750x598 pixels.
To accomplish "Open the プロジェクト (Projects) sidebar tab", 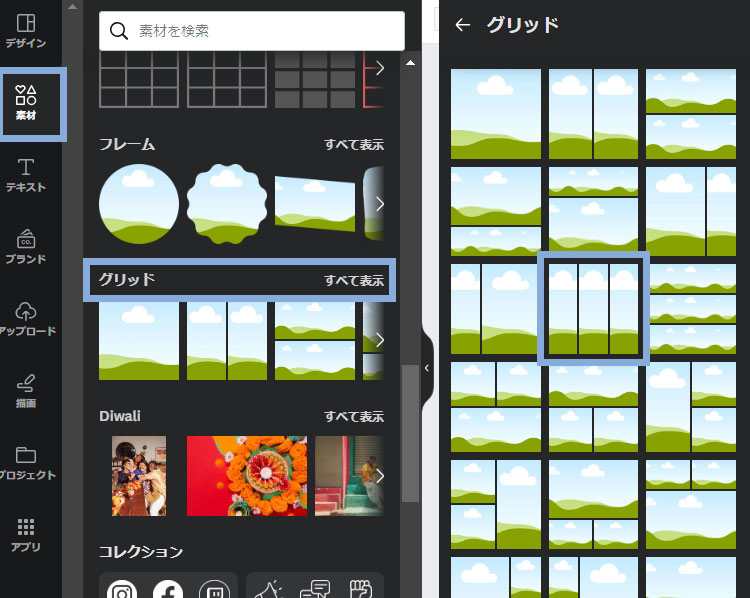I will 26,463.
